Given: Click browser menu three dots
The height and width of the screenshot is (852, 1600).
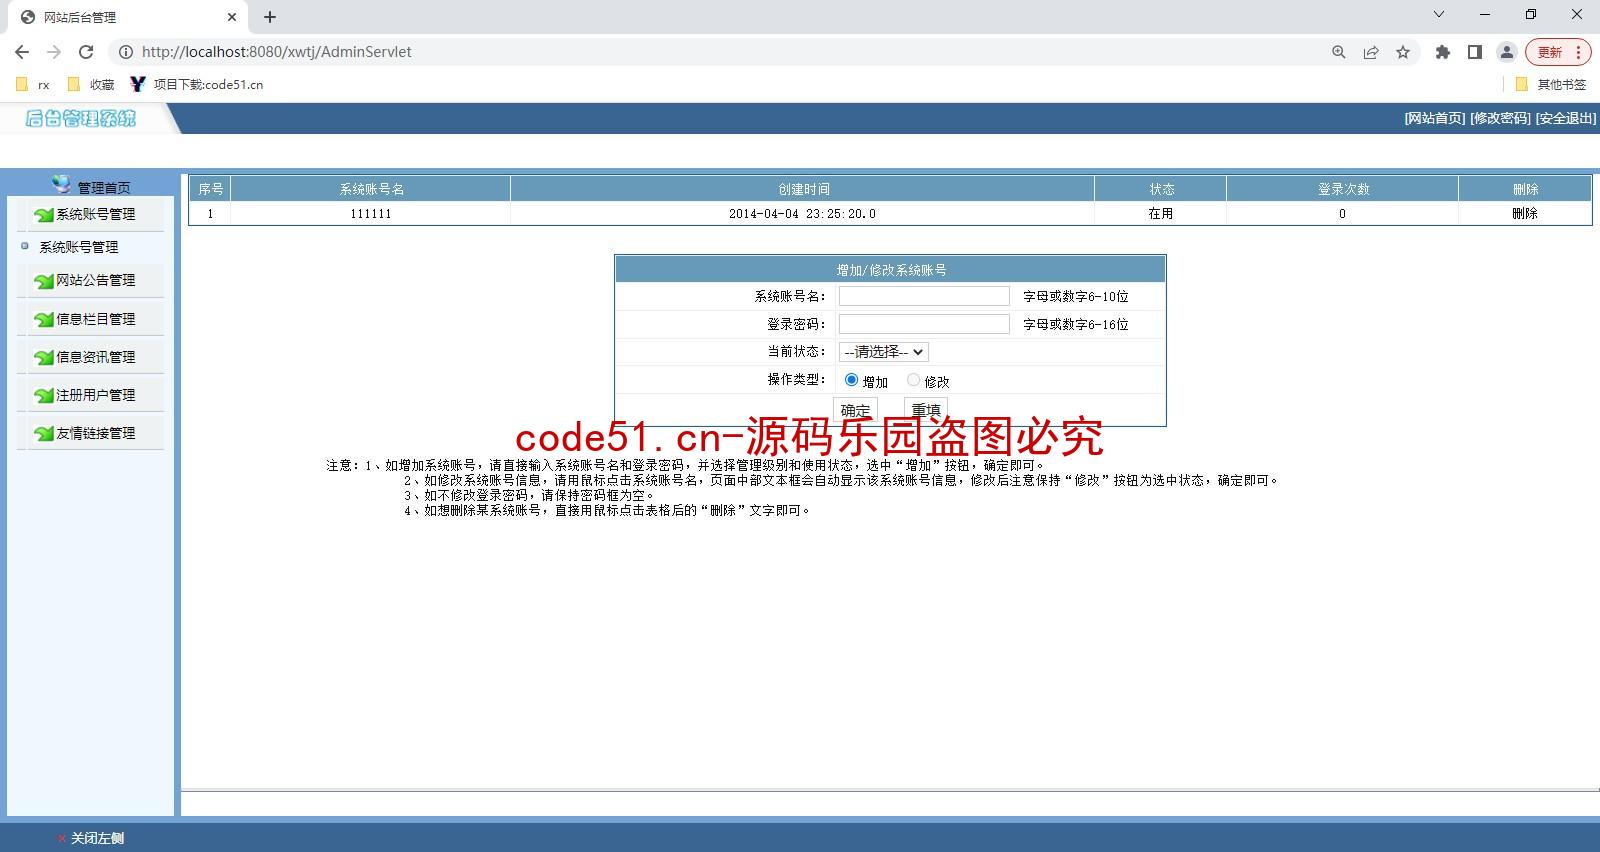Looking at the screenshot, I should (x=1579, y=52).
